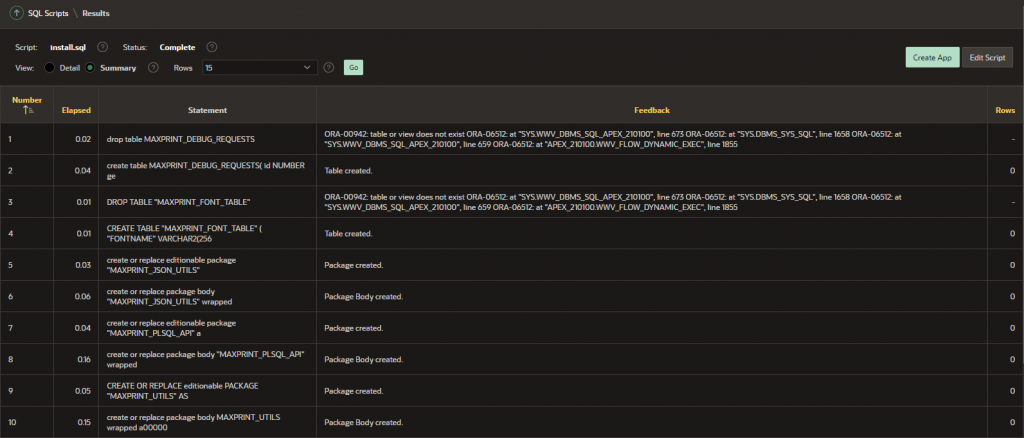Click the Statement column header

click(x=207, y=109)
